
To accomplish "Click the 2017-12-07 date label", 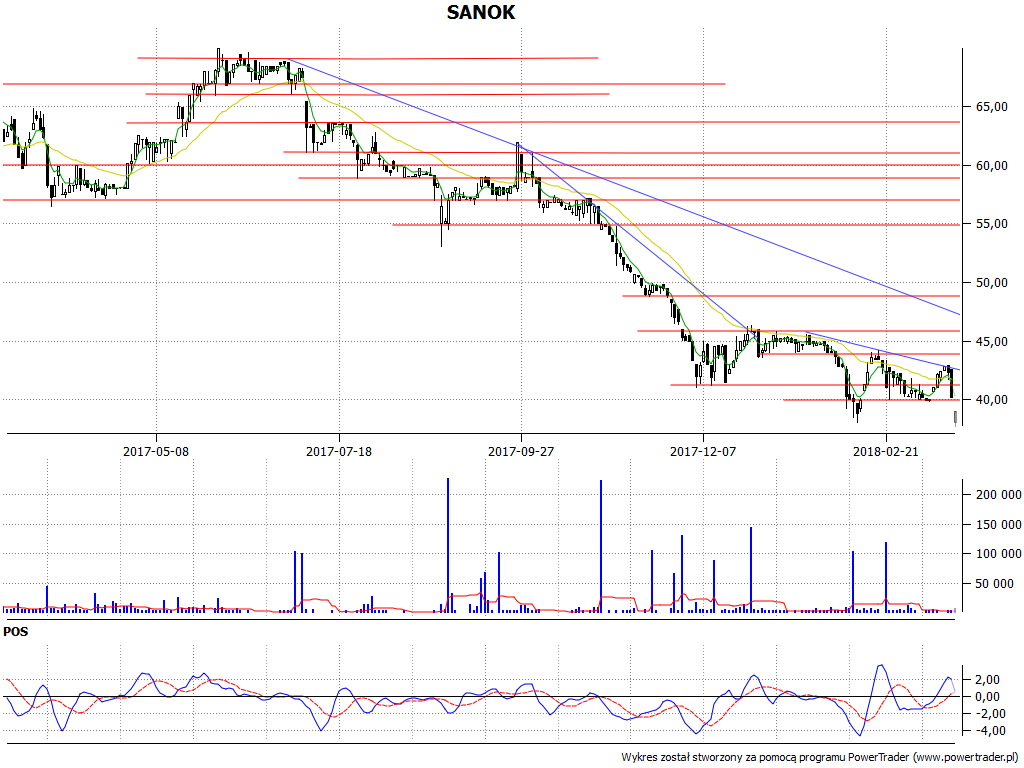I will [x=703, y=451].
